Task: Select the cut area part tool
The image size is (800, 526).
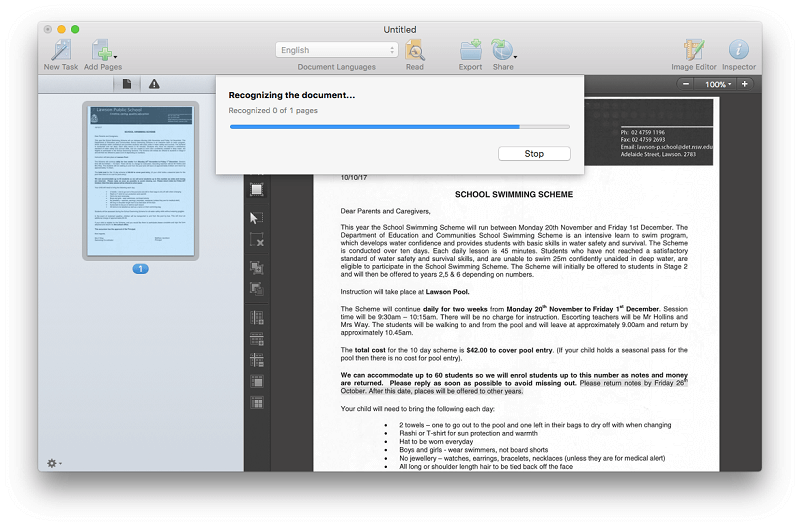Action: [x=257, y=289]
